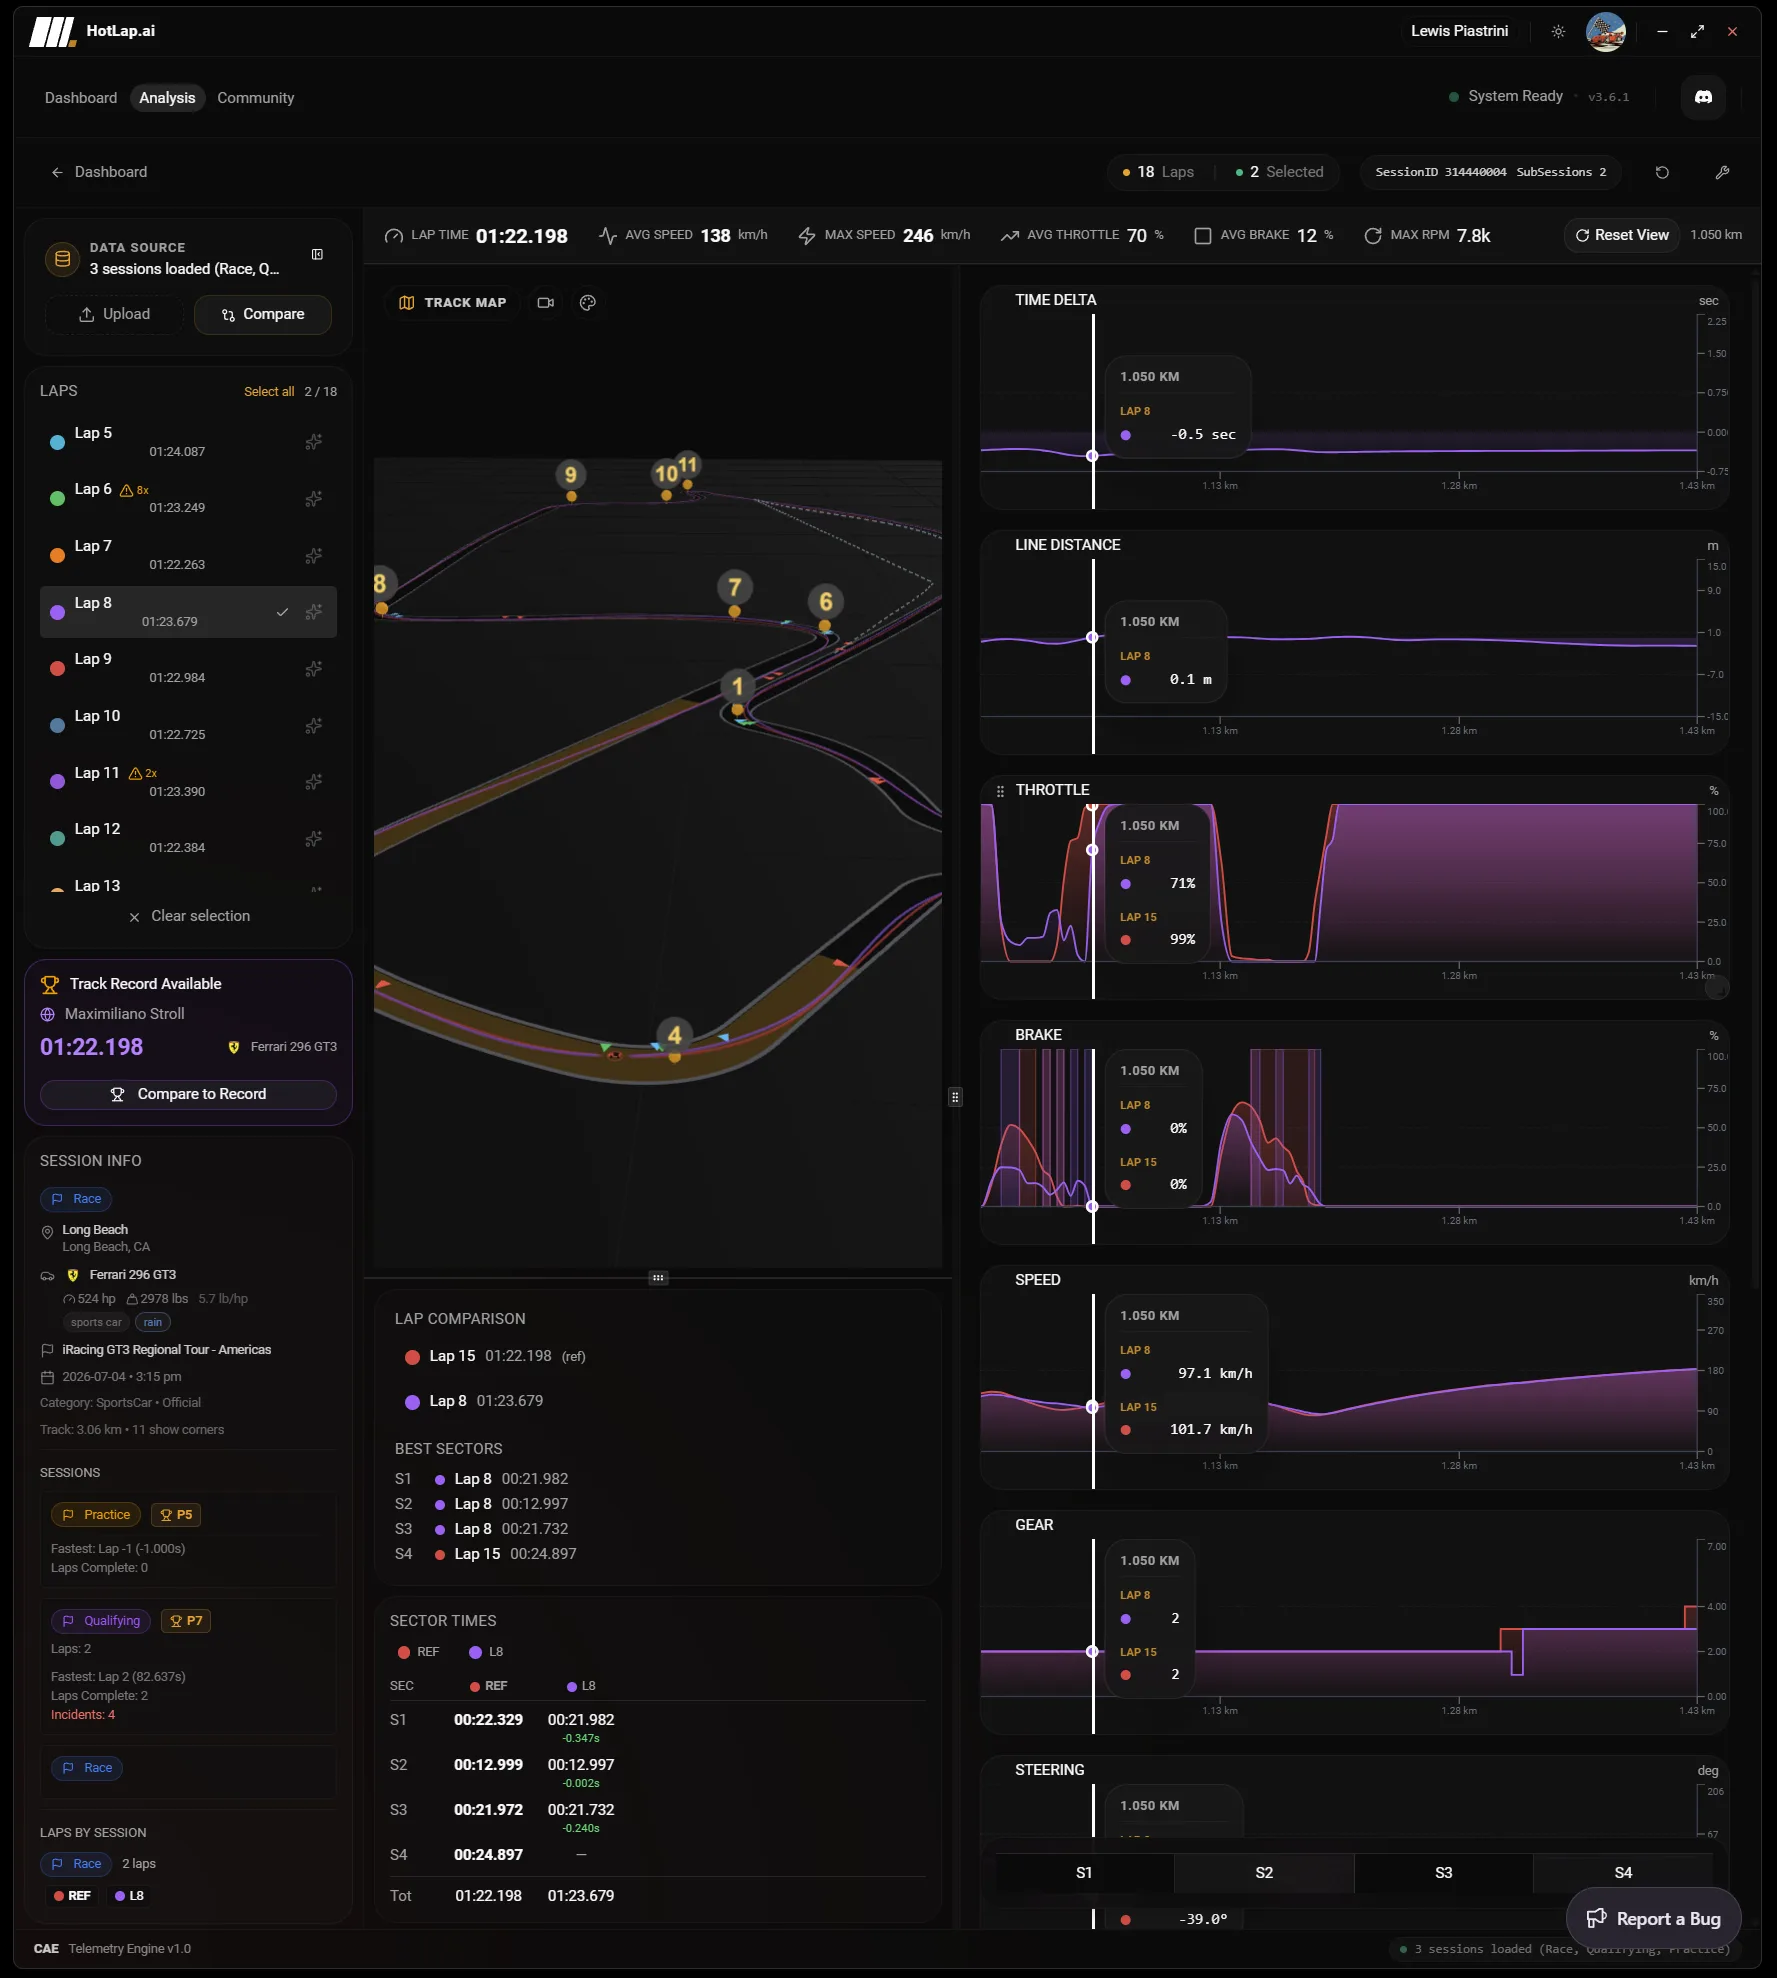The width and height of the screenshot is (1777, 1978).
Task: Toggle the Track Map view button
Action: 452,303
